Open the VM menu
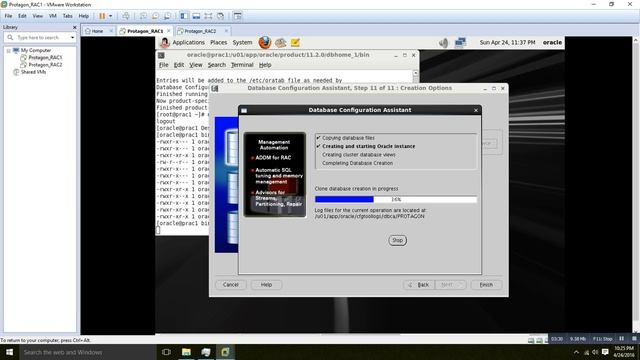The height and width of the screenshot is (360, 640). (x=53, y=16)
